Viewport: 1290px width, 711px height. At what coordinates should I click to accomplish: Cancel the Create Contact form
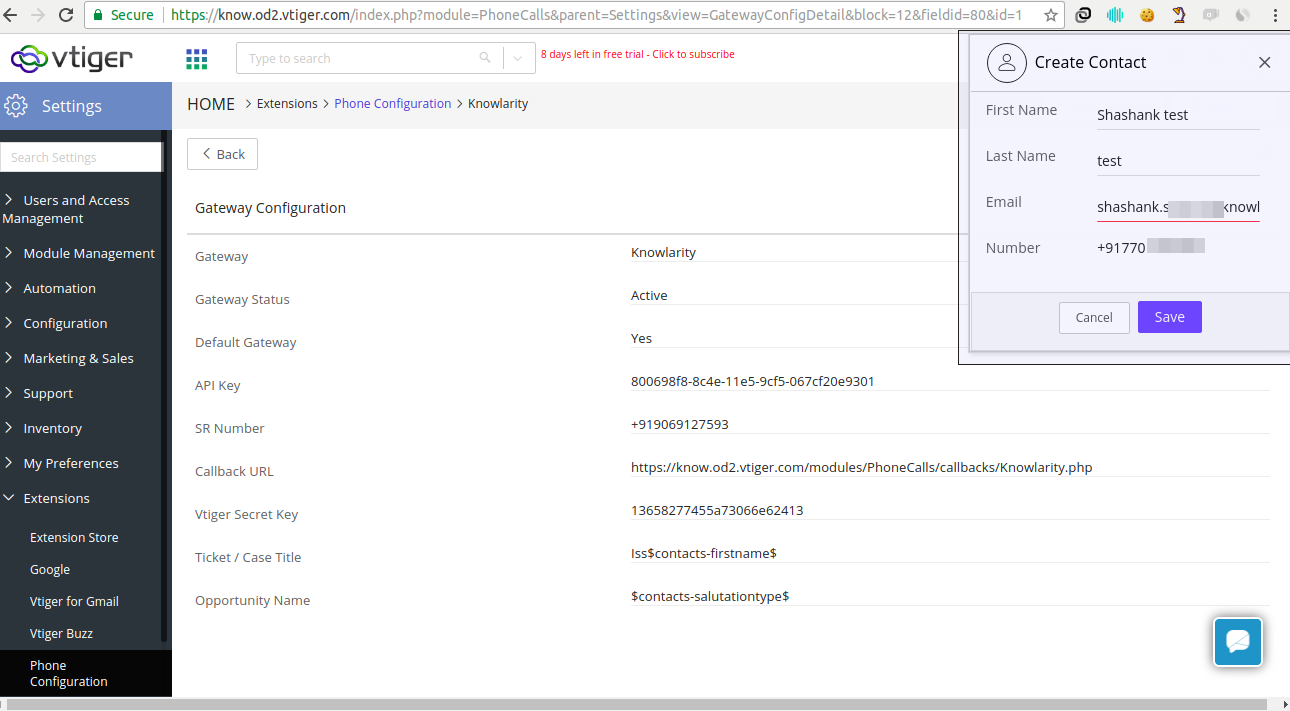[1094, 317]
